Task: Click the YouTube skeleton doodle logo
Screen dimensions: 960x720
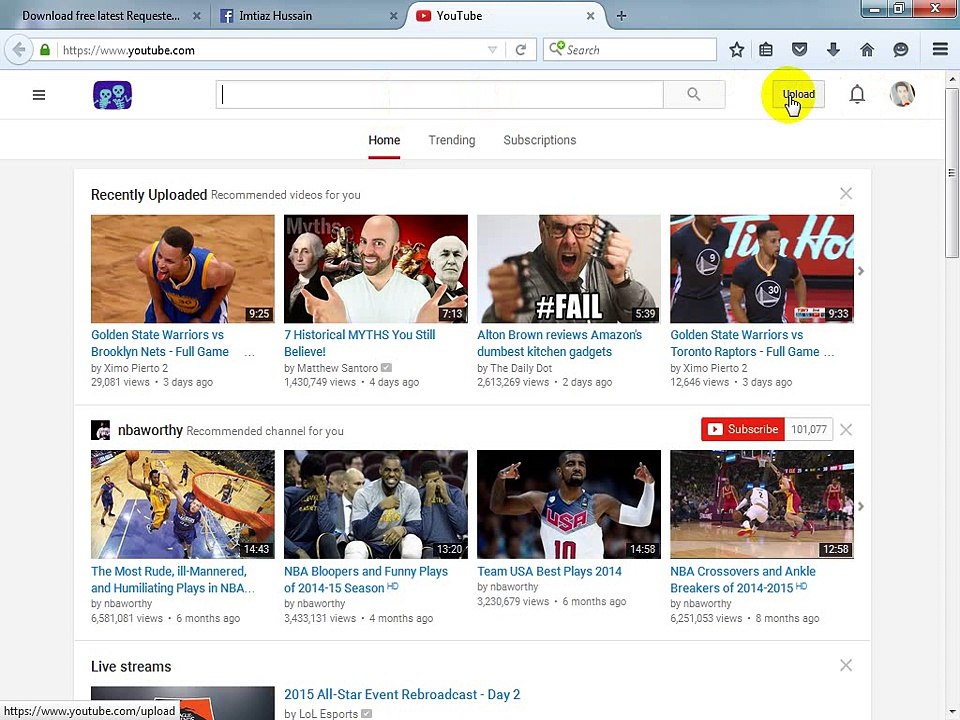Action: tap(113, 95)
